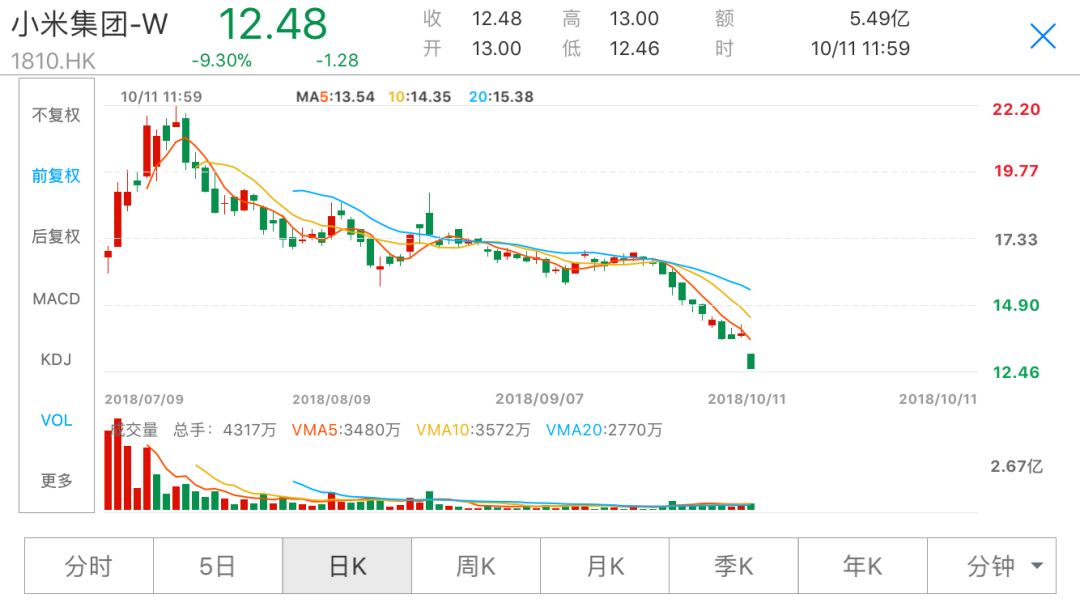Click the stock name 小米集团-W
Viewport: 1080px width, 607px height.
(90, 25)
